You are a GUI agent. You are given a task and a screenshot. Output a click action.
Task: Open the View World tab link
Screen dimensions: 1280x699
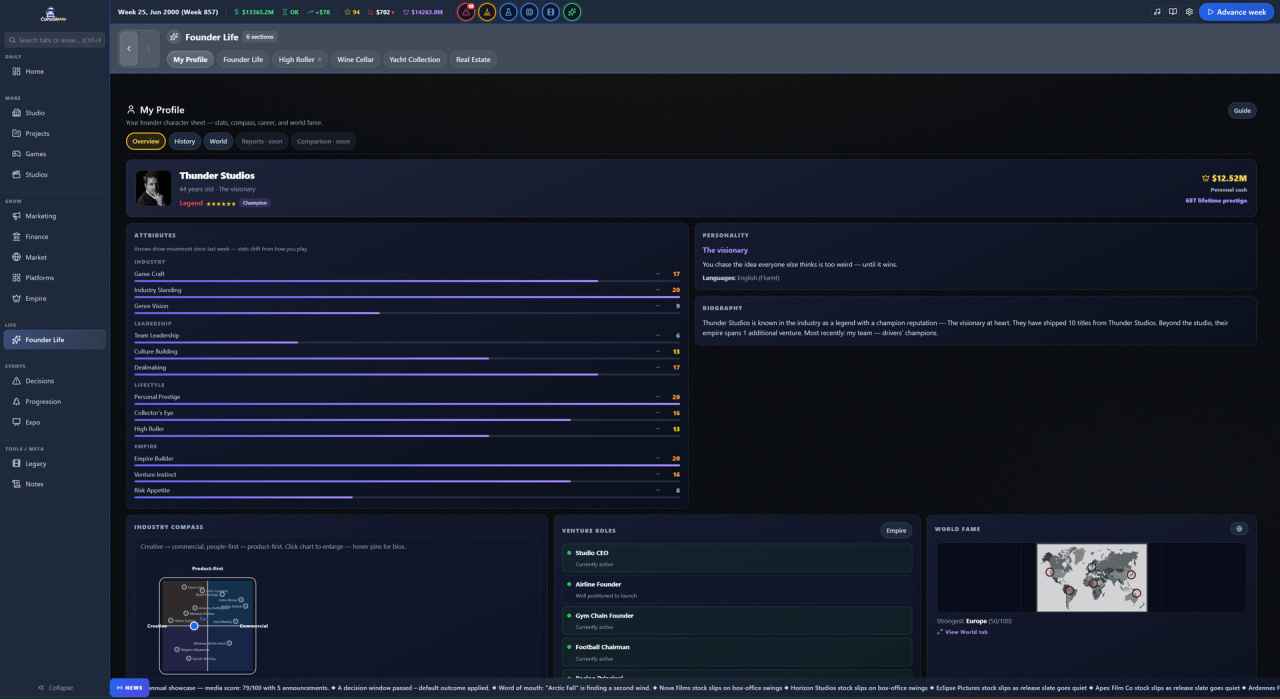[x=962, y=632]
